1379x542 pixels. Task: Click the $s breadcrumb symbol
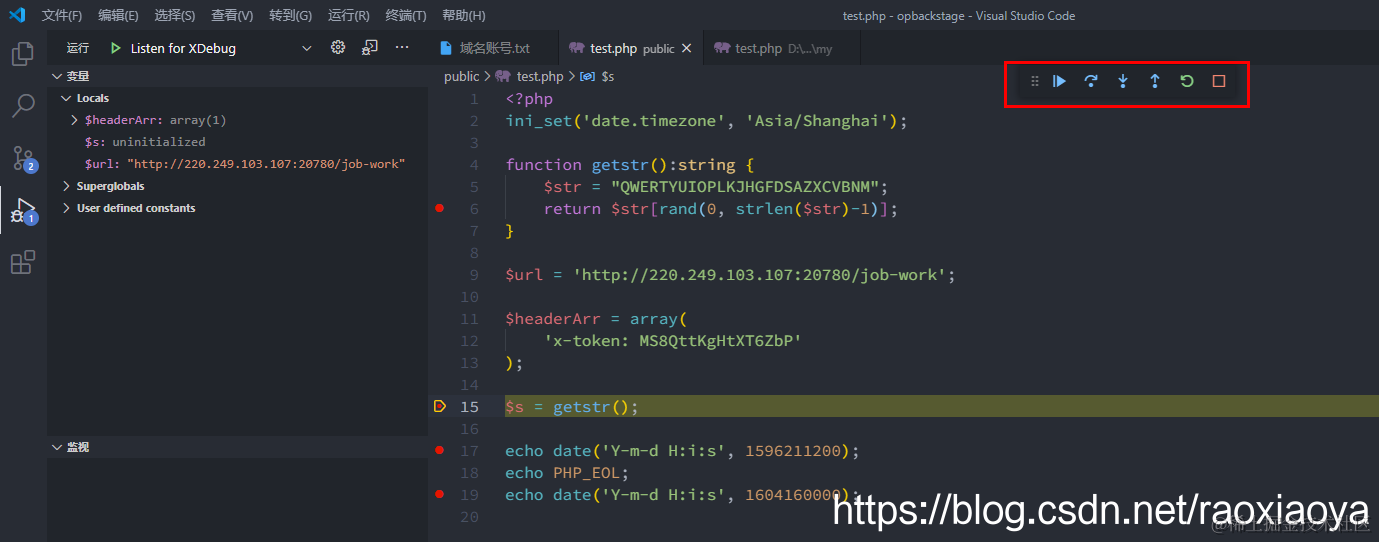coord(598,76)
